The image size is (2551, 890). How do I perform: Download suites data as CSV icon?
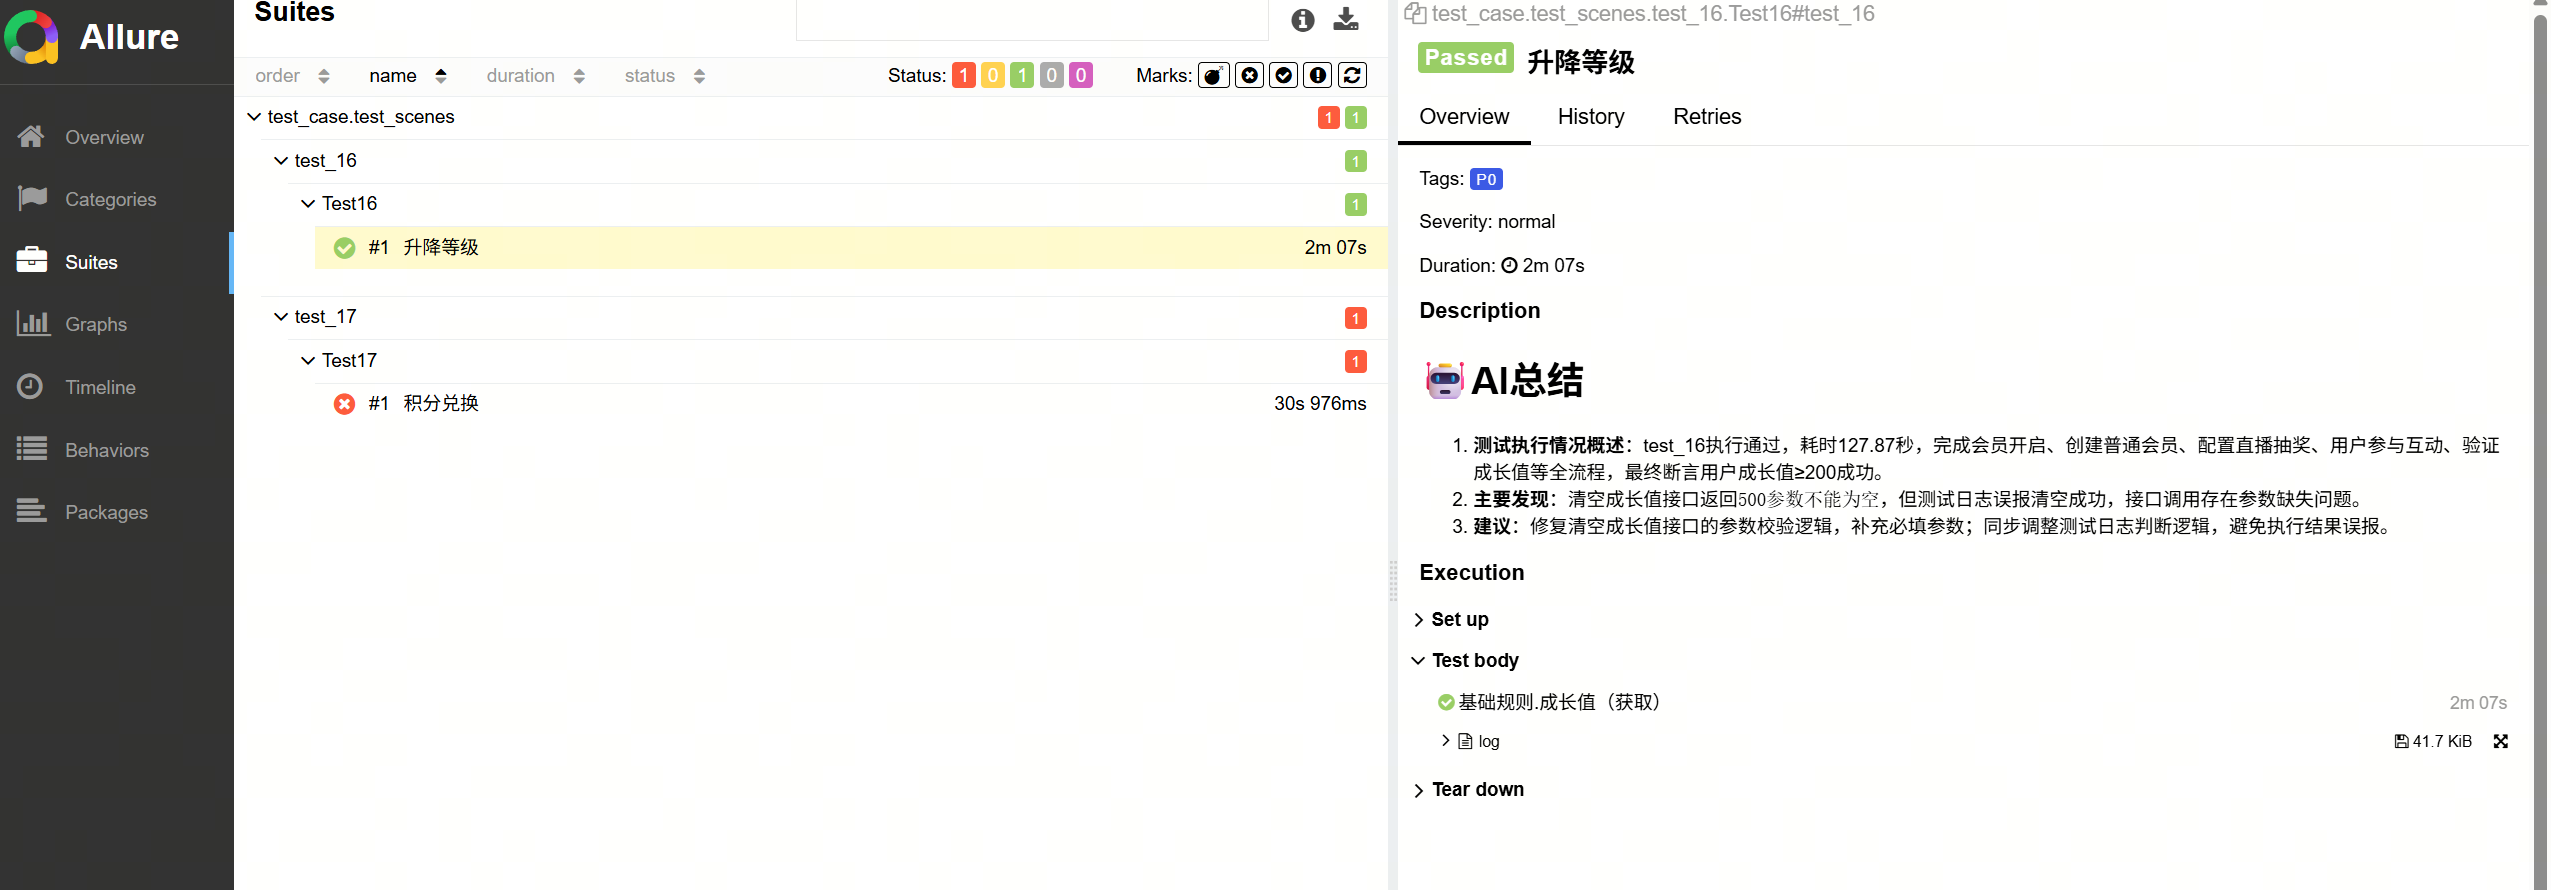(x=1346, y=20)
